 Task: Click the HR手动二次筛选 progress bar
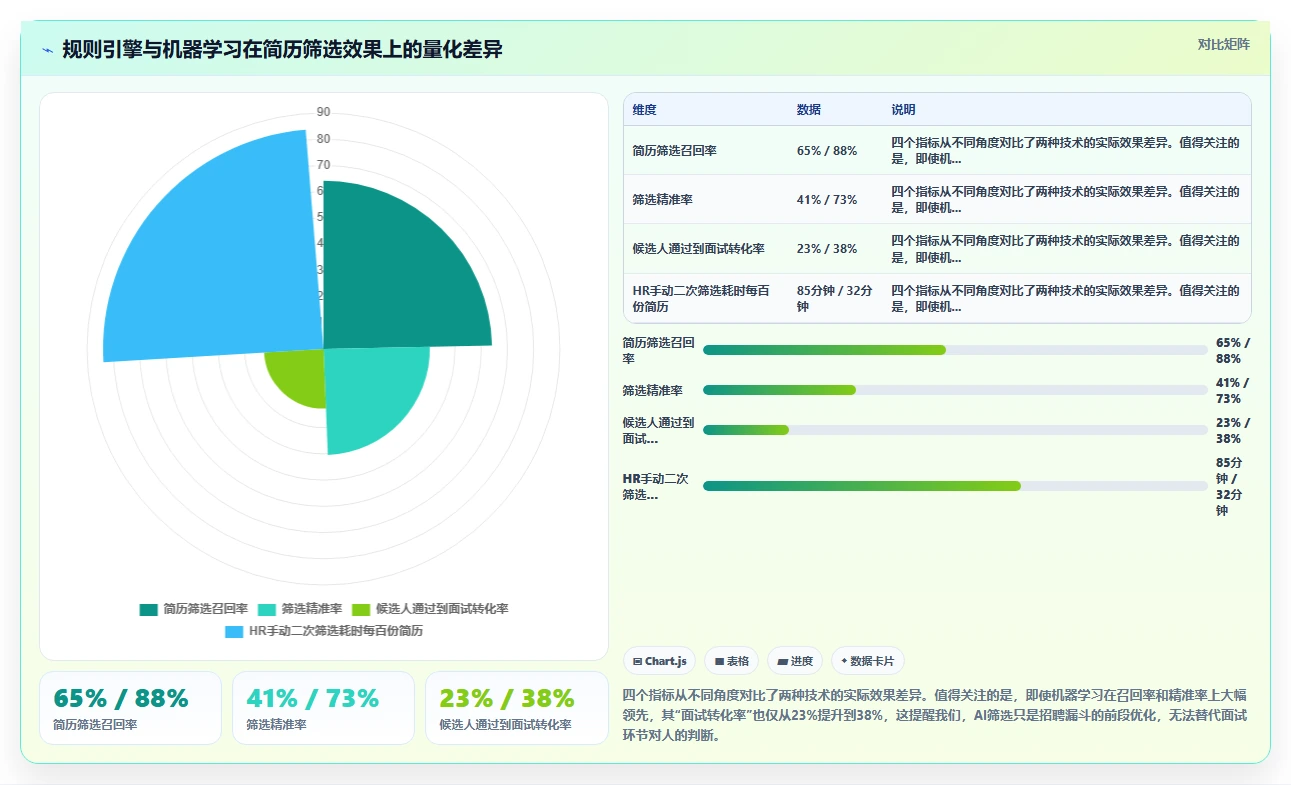[x=955, y=486]
